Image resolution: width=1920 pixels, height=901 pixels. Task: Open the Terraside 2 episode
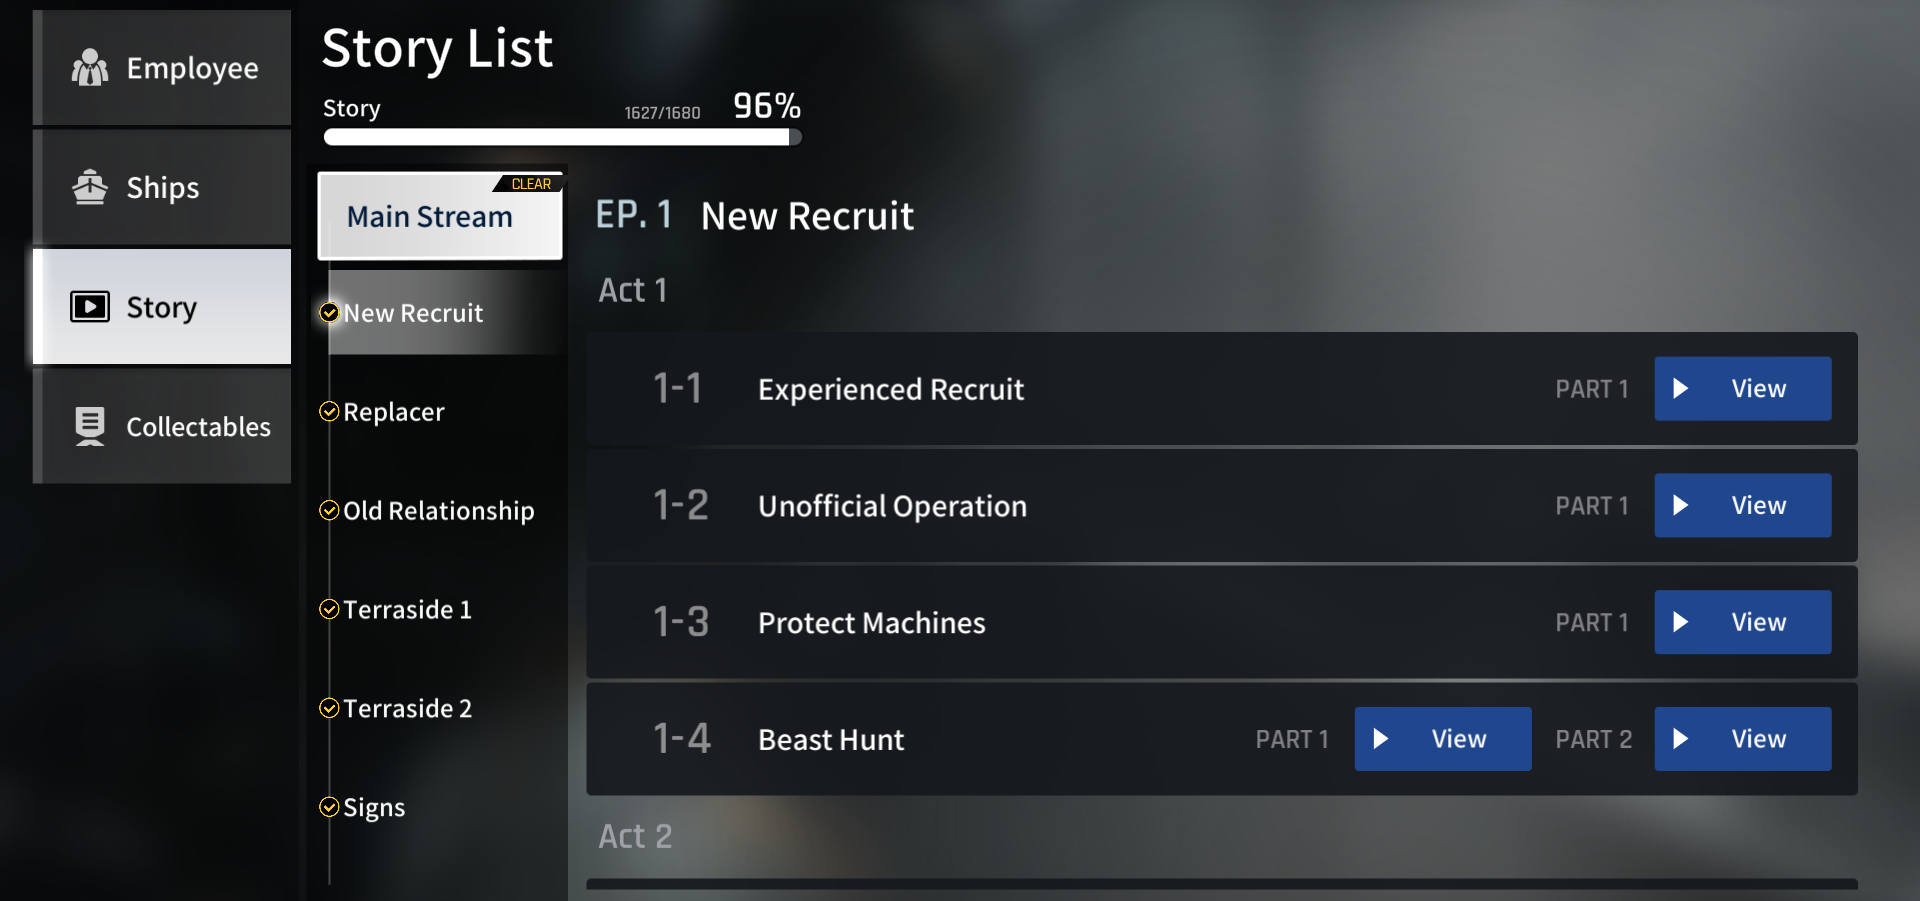[407, 709]
